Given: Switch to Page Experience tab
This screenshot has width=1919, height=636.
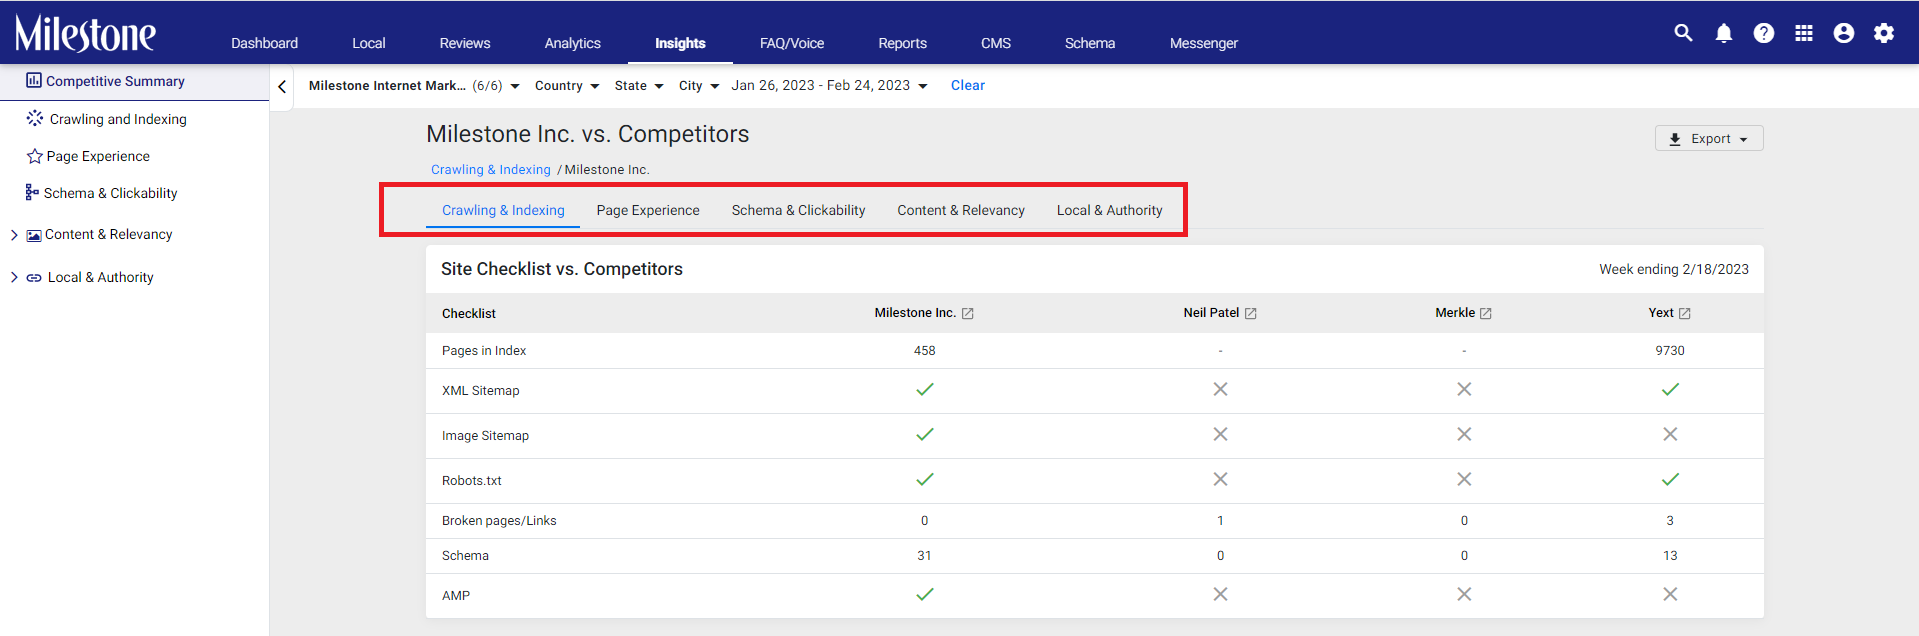Looking at the screenshot, I should click(x=648, y=210).
